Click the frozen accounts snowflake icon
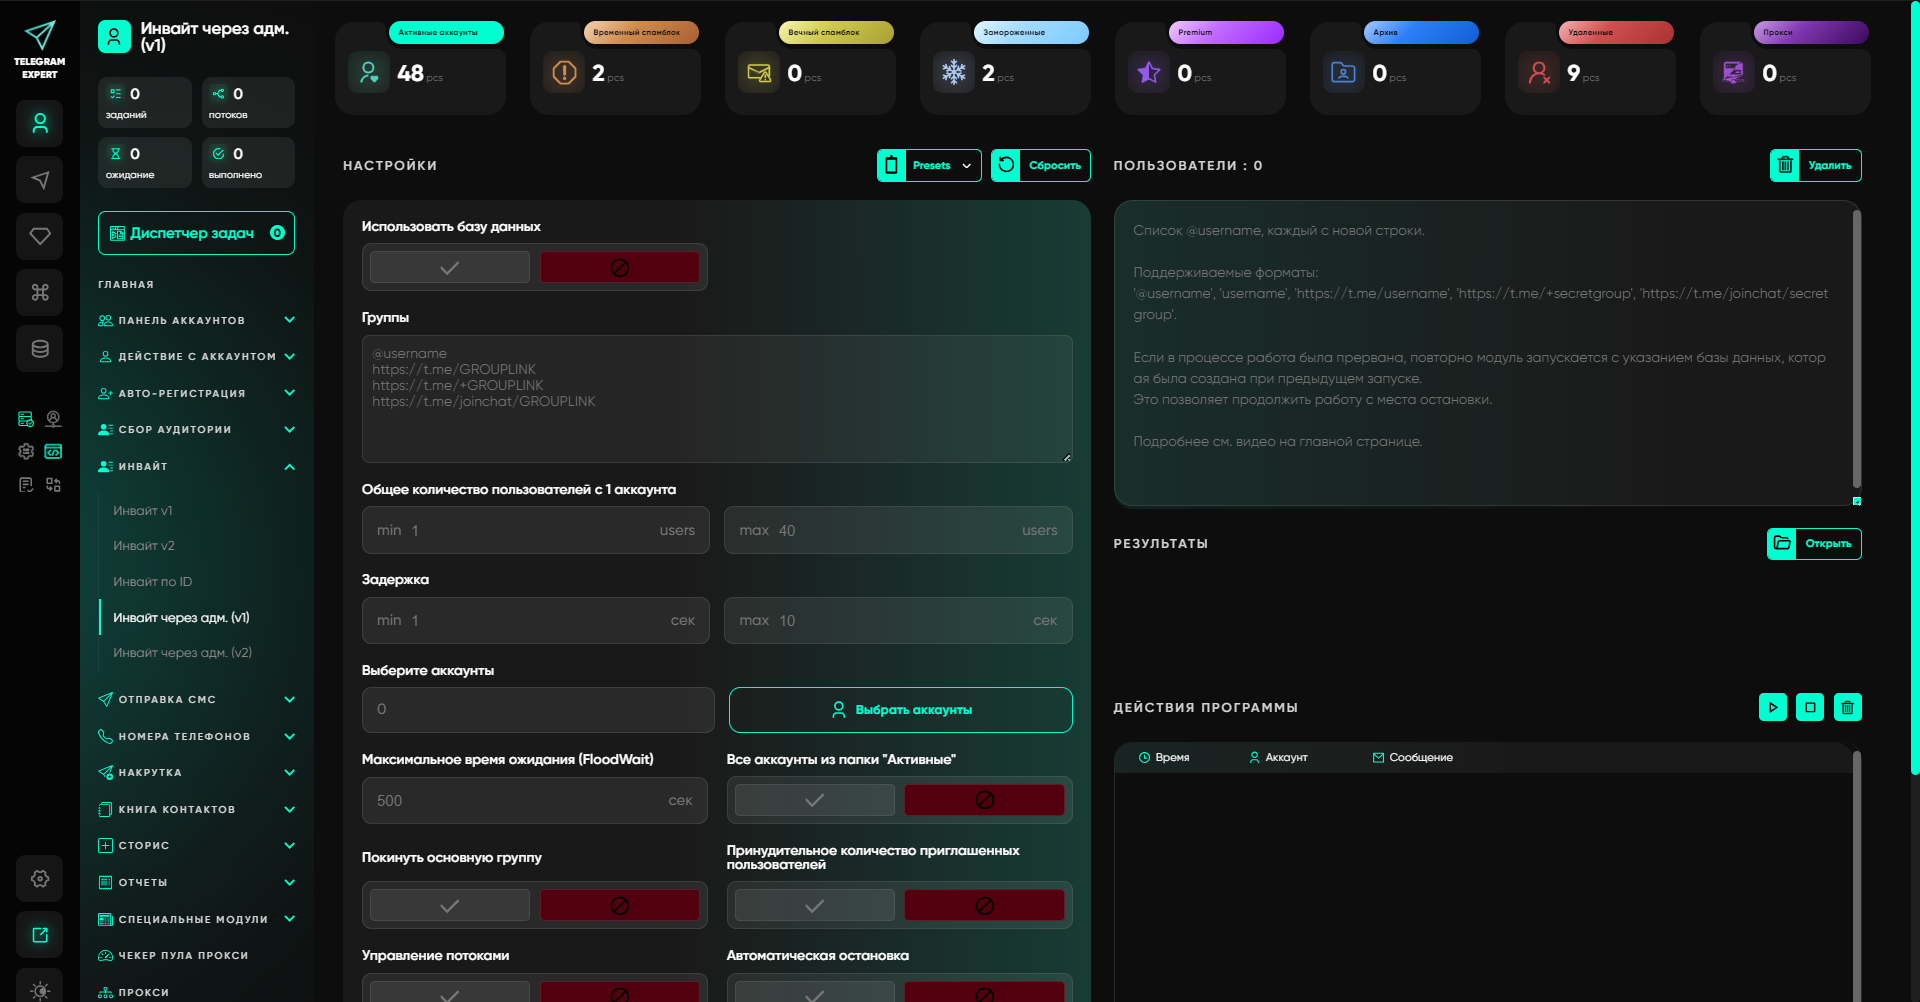Image resolution: width=1920 pixels, height=1002 pixels. coord(954,73)
